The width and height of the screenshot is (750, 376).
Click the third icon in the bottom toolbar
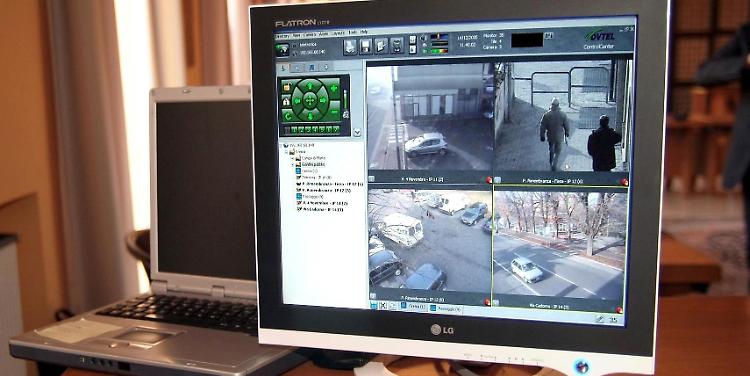pyautogui.click(x=393, y=306)
